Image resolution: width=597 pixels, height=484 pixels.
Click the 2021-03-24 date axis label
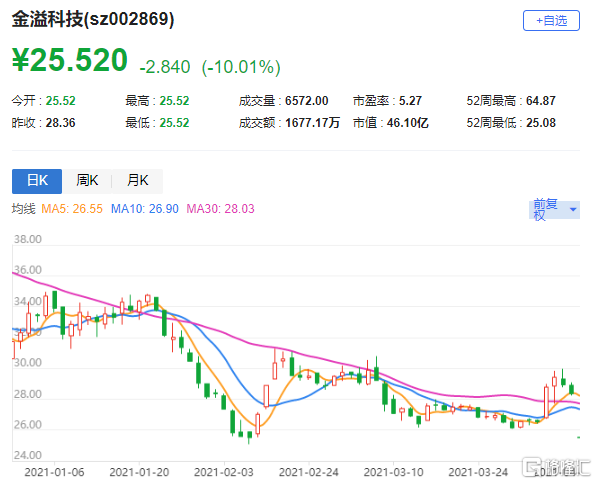coord(478,473)
